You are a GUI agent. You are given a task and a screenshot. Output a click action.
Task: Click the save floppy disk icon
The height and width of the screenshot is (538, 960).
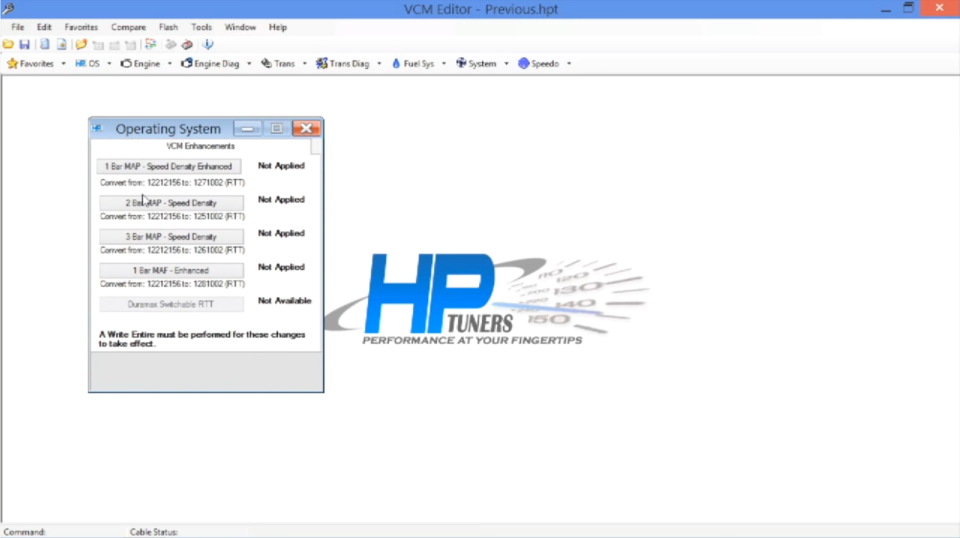point(24,44)
